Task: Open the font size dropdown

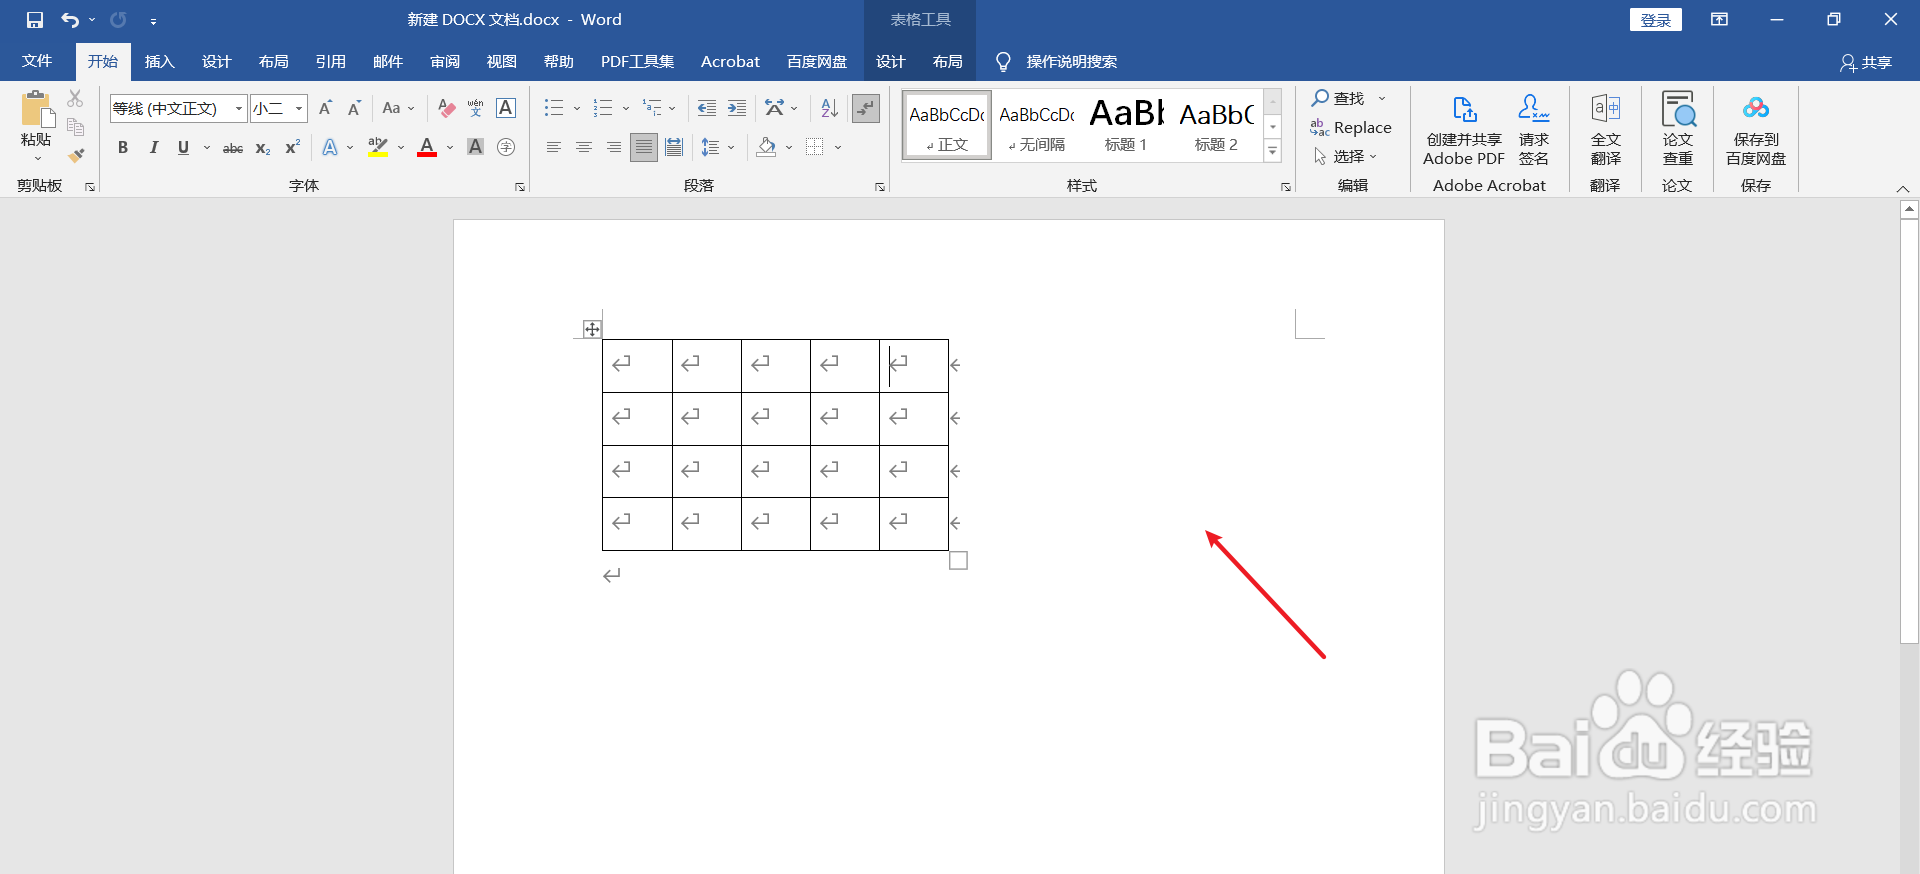Action: point(299,108)
